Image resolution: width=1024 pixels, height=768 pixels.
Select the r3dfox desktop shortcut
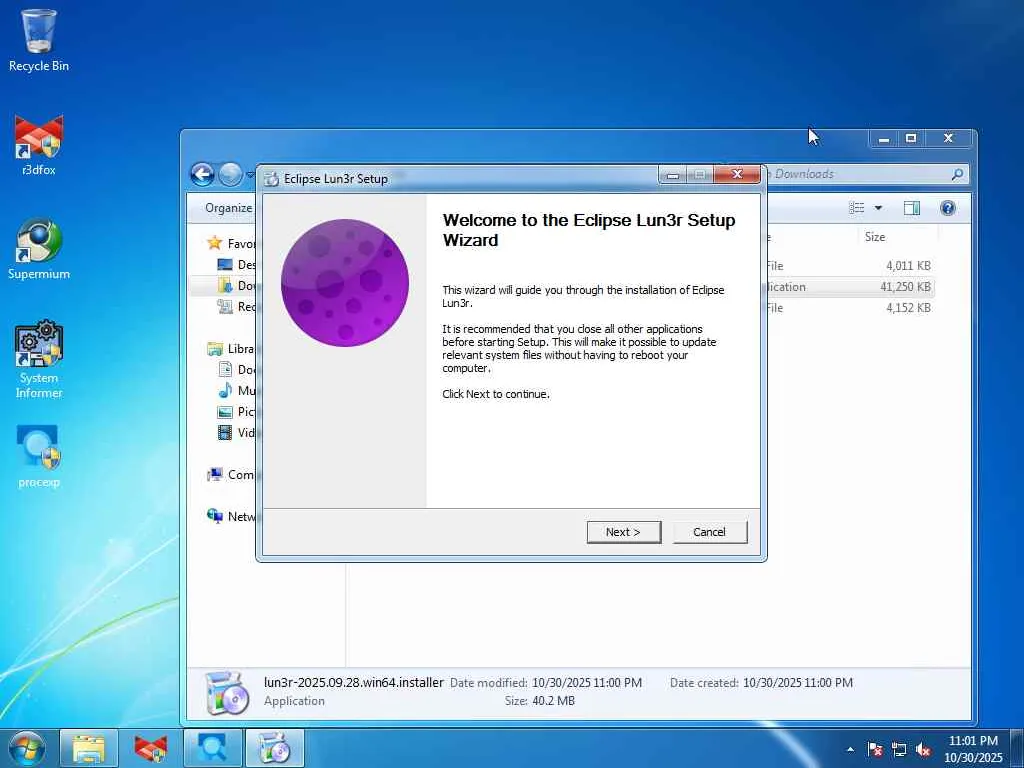[x=39, y=145]
